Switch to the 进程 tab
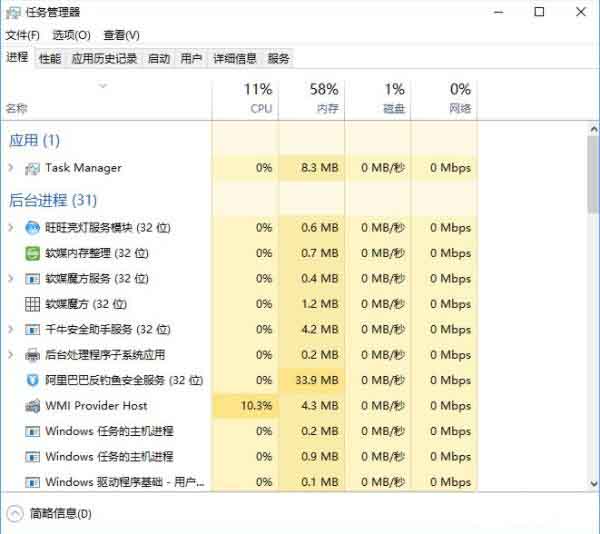600x534 pixels. [17, 57]
